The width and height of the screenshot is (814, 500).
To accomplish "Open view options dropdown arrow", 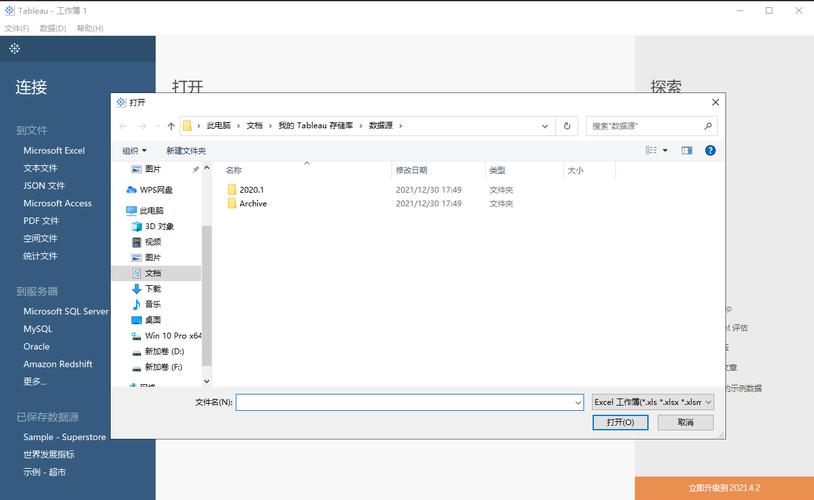I will tap(665, 151).
